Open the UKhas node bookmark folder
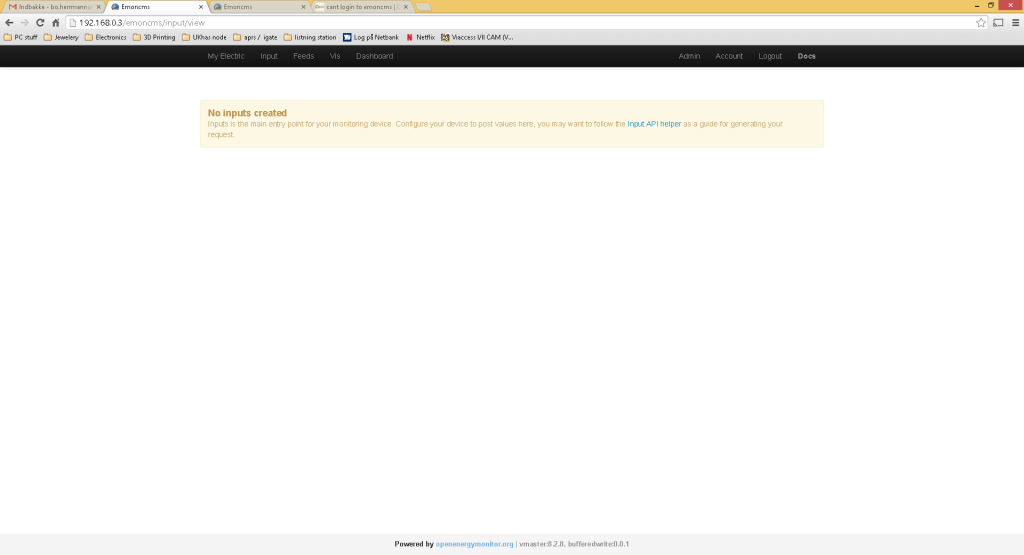Image resolution: width=1024 pixels, height=555 pixels. 204,38
